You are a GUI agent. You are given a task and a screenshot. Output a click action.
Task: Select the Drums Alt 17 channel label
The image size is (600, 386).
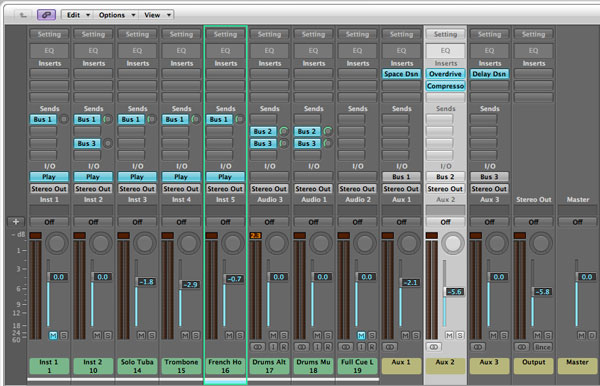(269, 366)
